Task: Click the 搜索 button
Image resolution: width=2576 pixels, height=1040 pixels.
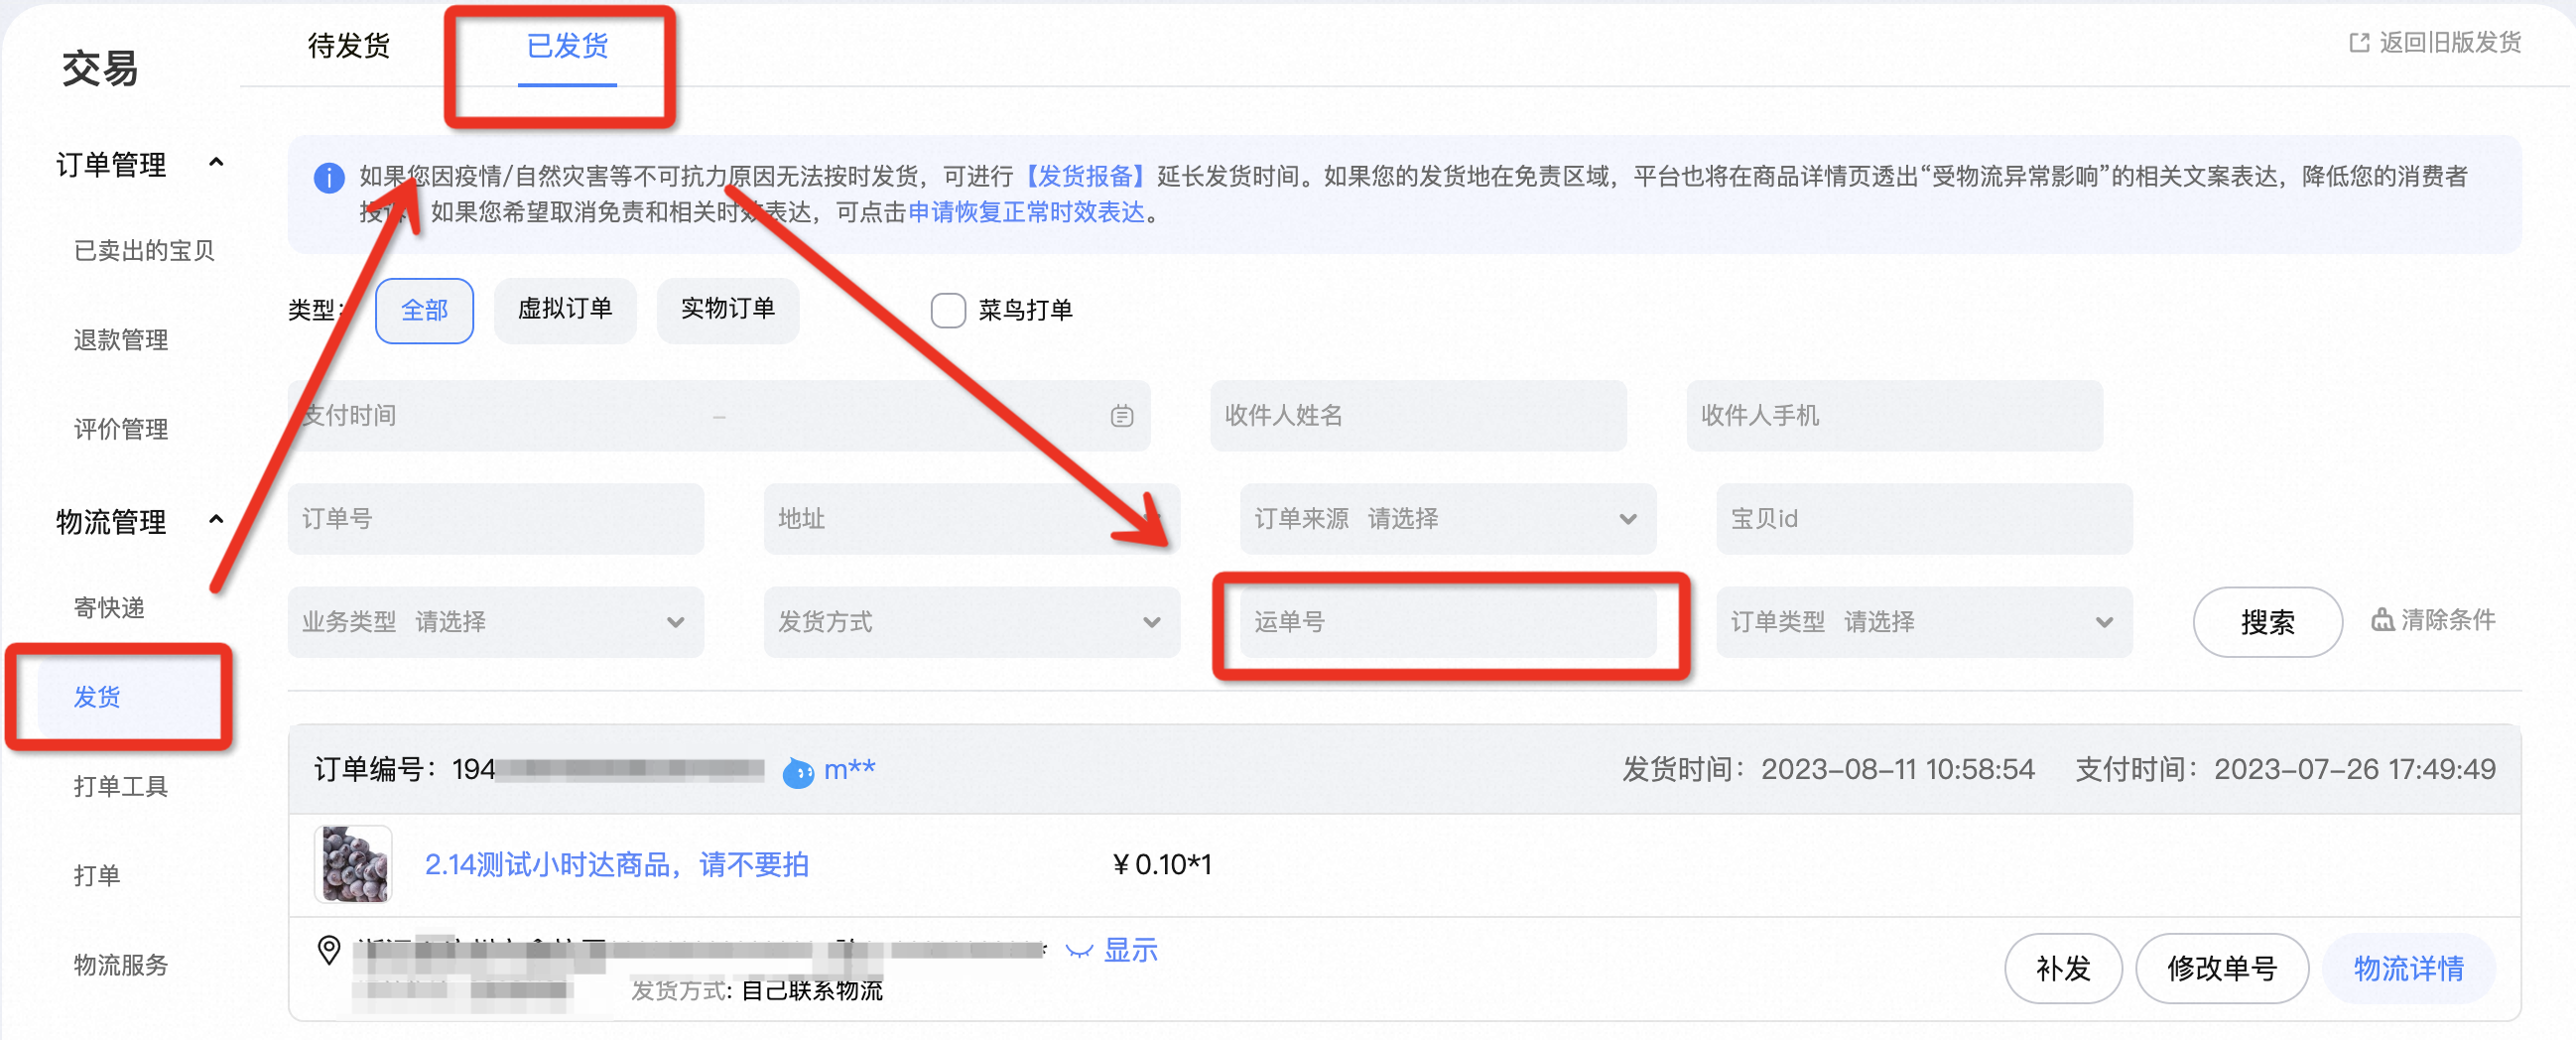Action: point(2266,622)
